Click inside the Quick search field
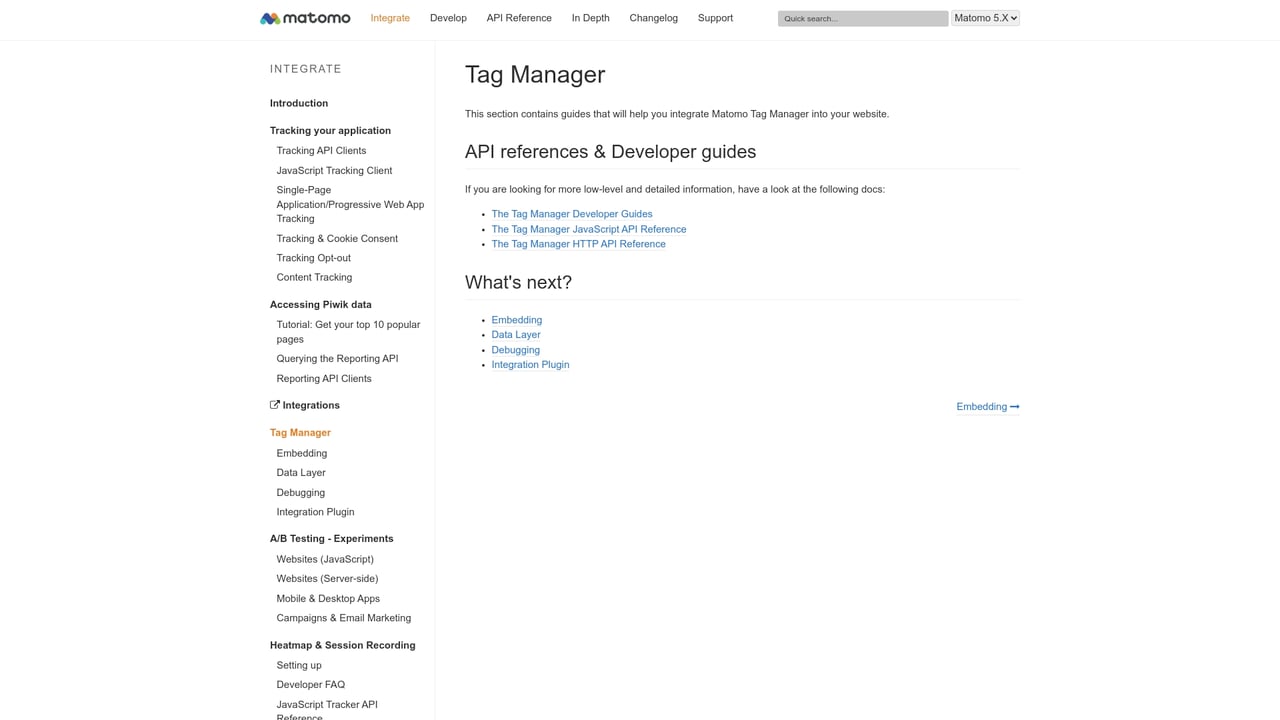Screen dimensions: 1280x720 (x=861, y=17)
